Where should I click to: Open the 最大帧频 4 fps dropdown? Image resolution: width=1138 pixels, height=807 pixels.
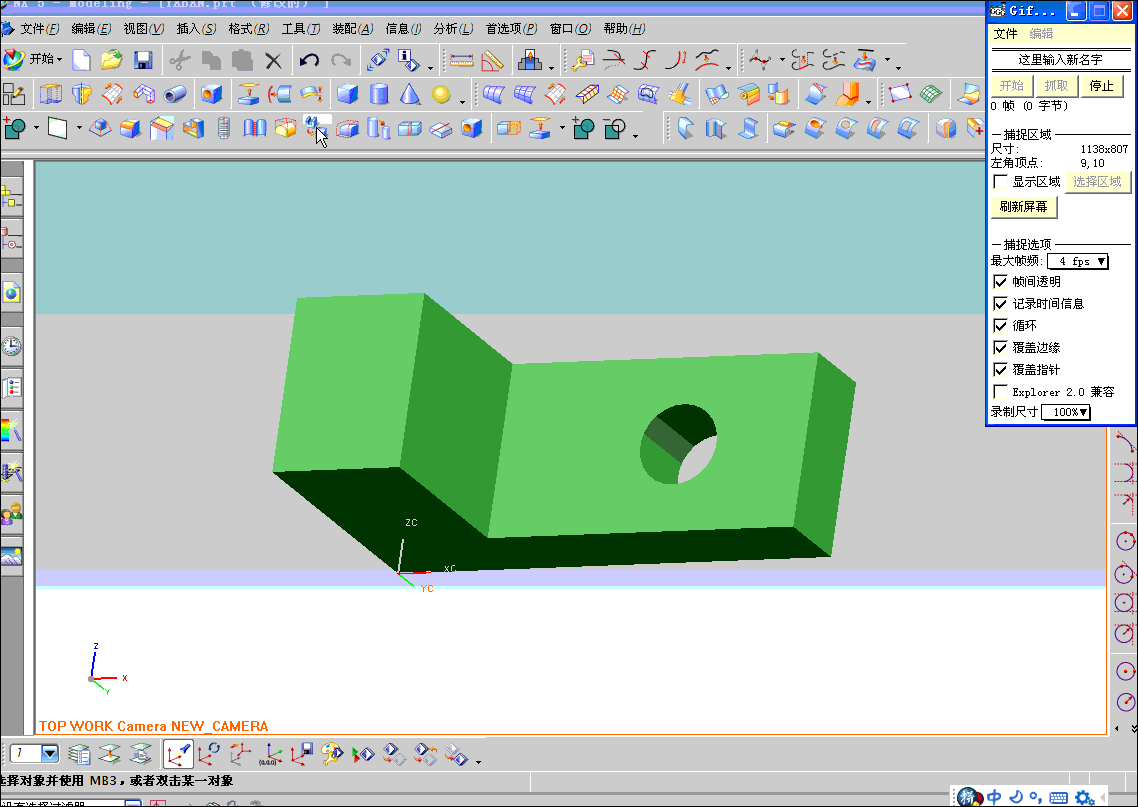pyautogui.click(x=1078, y=261)
